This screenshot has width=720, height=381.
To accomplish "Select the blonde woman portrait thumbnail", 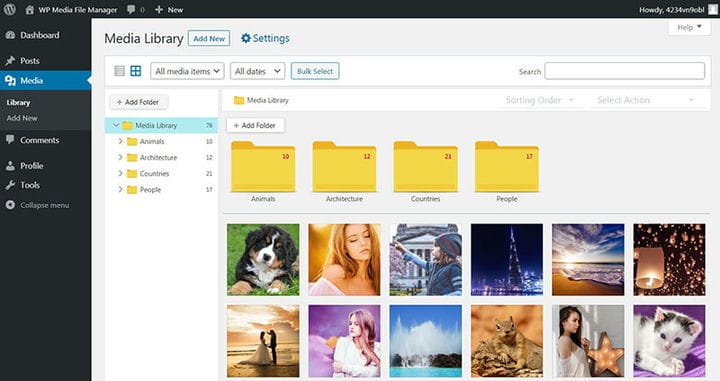I will click(x=344, y=259).
